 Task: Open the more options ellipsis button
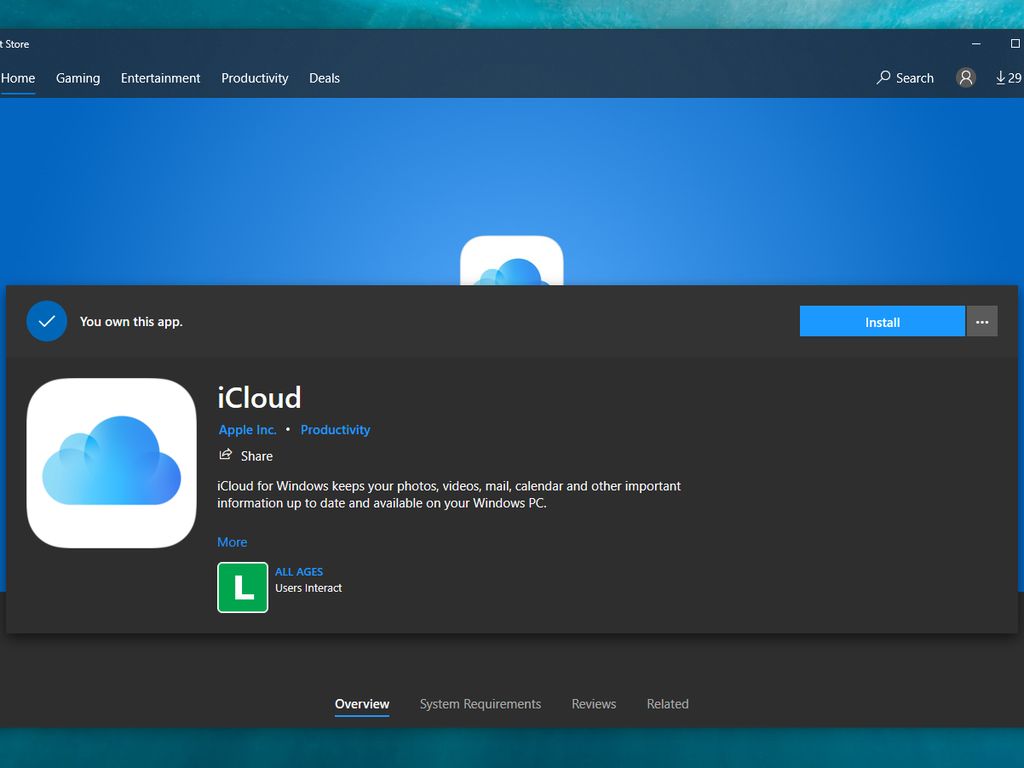(982, 321)
